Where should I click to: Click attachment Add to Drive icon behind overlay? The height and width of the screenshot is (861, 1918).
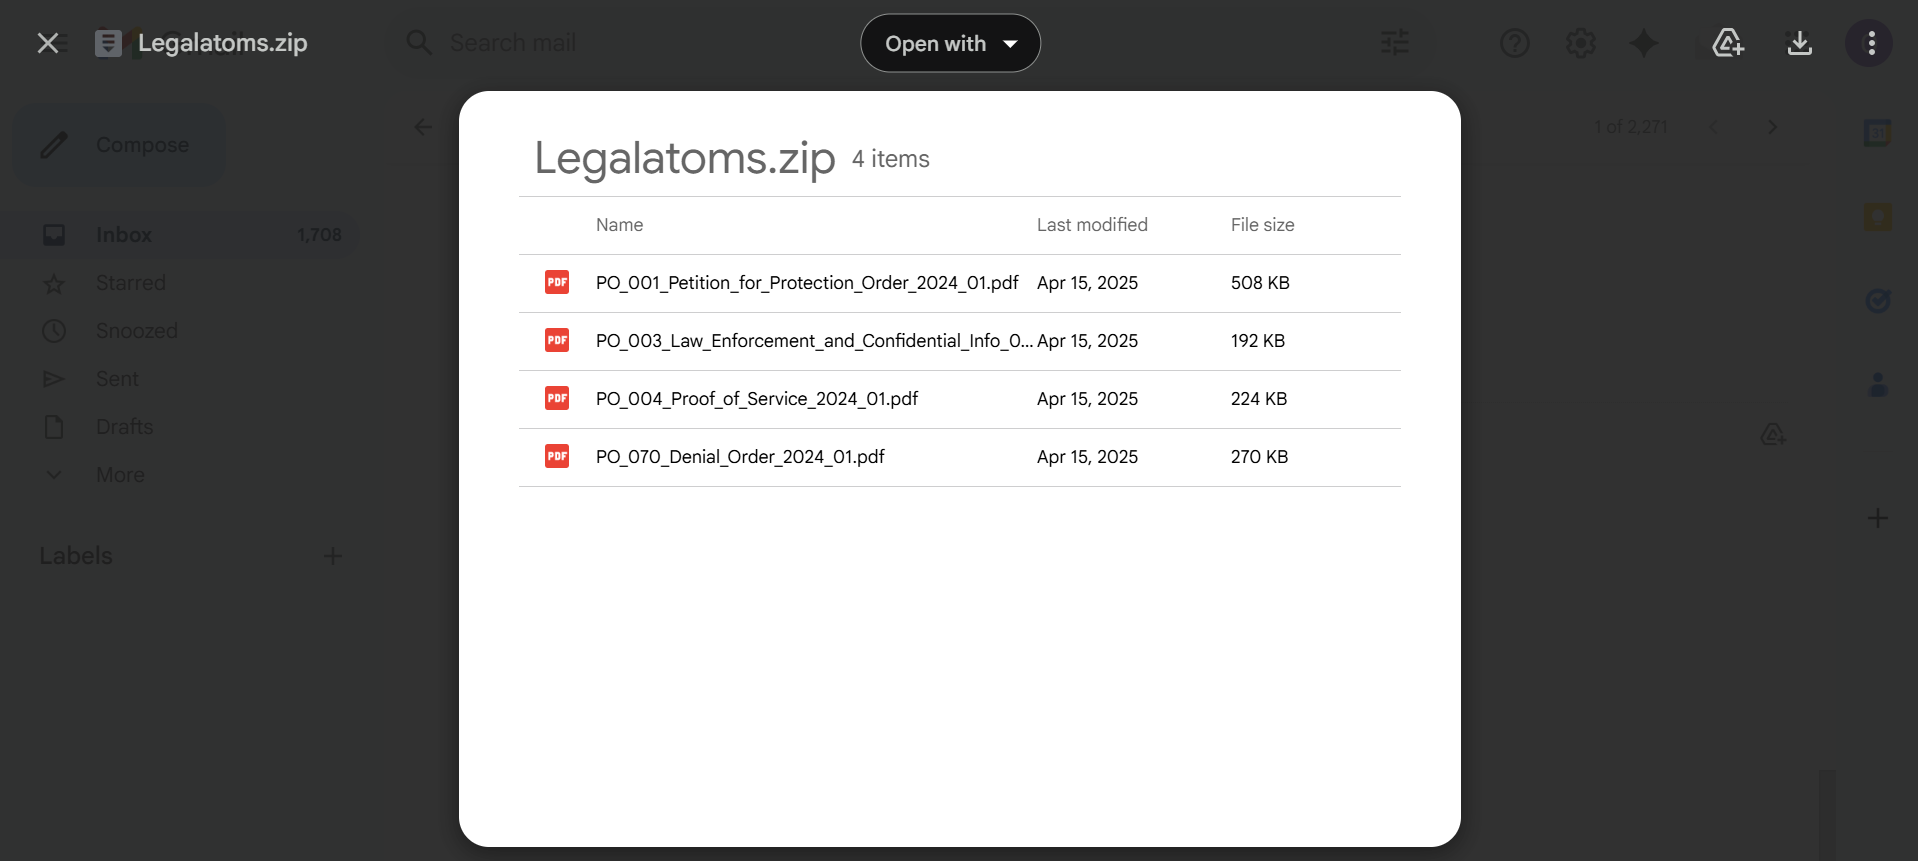1773,435
